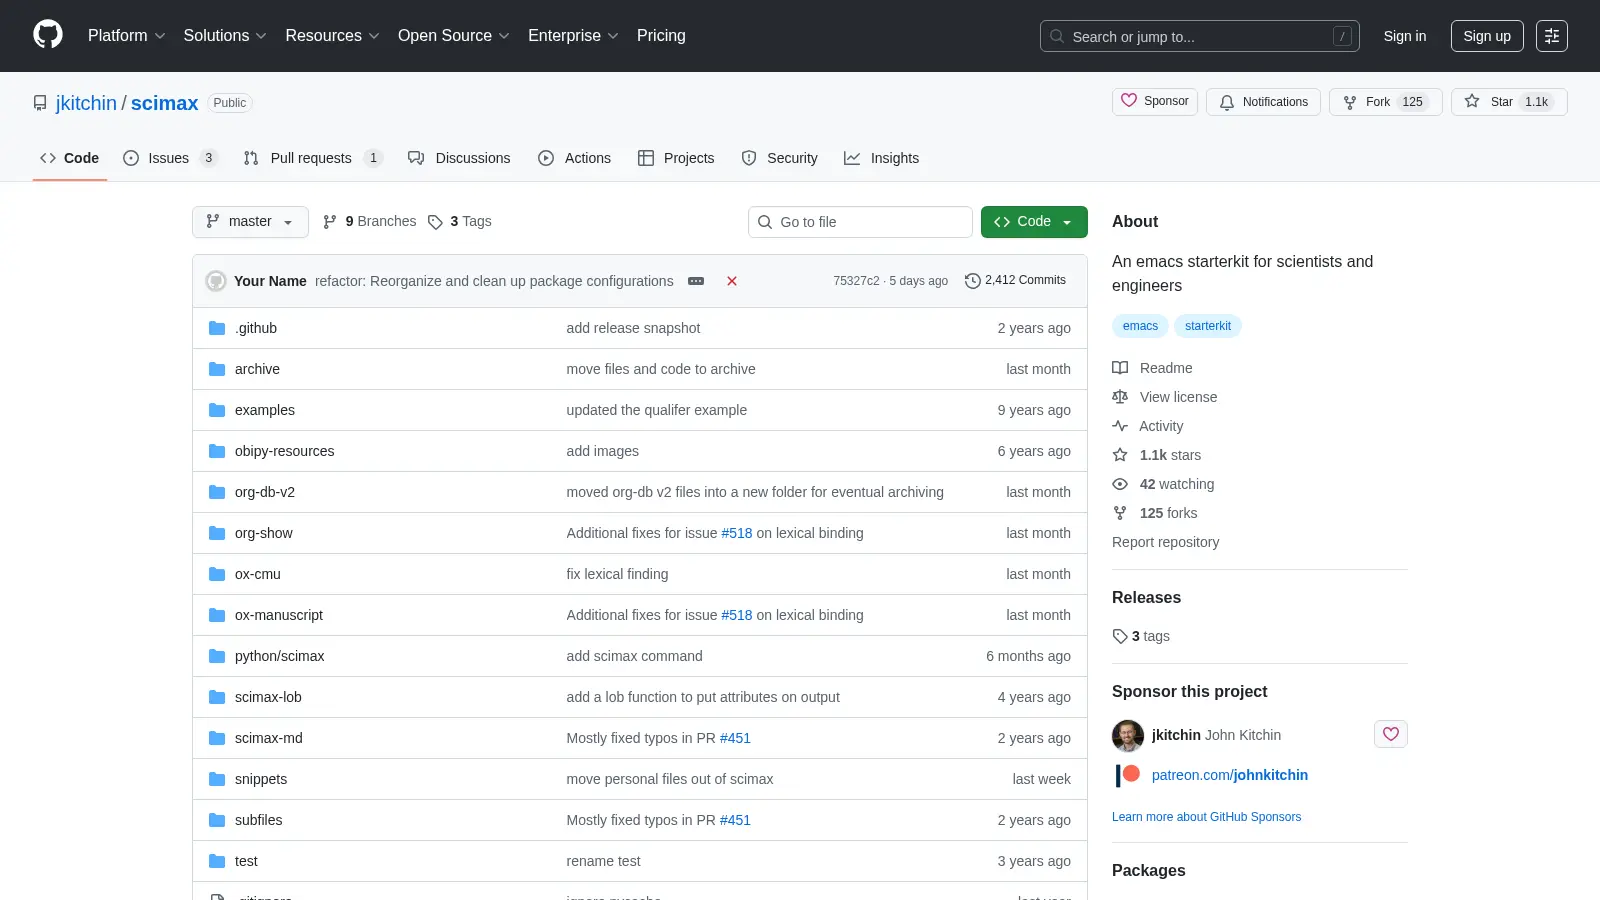Viewport: 1600px width, 900px height.
Task: Expand the Resources menu
Action: [332, 36]
